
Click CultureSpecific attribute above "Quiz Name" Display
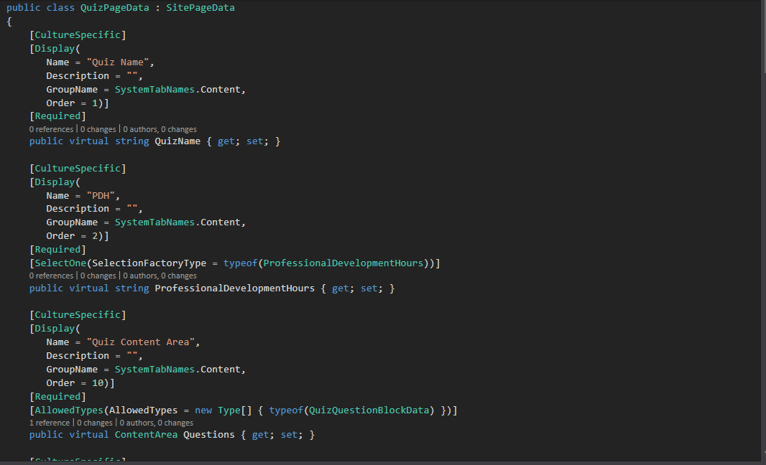(77, 35)
